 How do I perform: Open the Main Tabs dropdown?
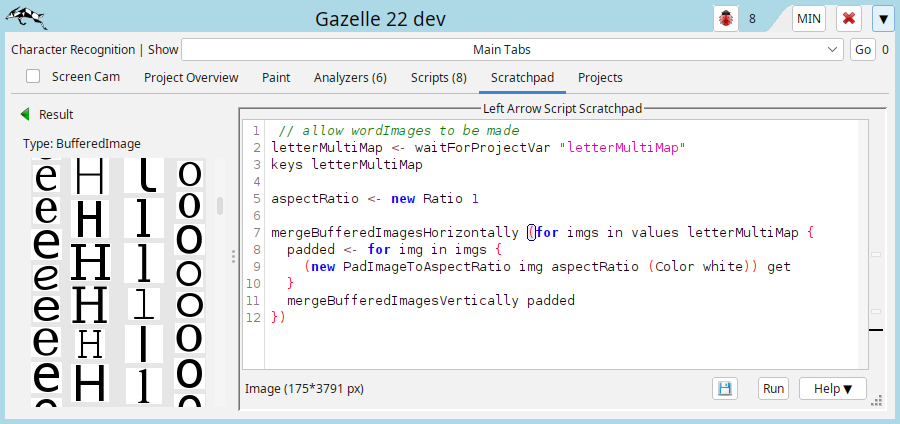[514, 49]
